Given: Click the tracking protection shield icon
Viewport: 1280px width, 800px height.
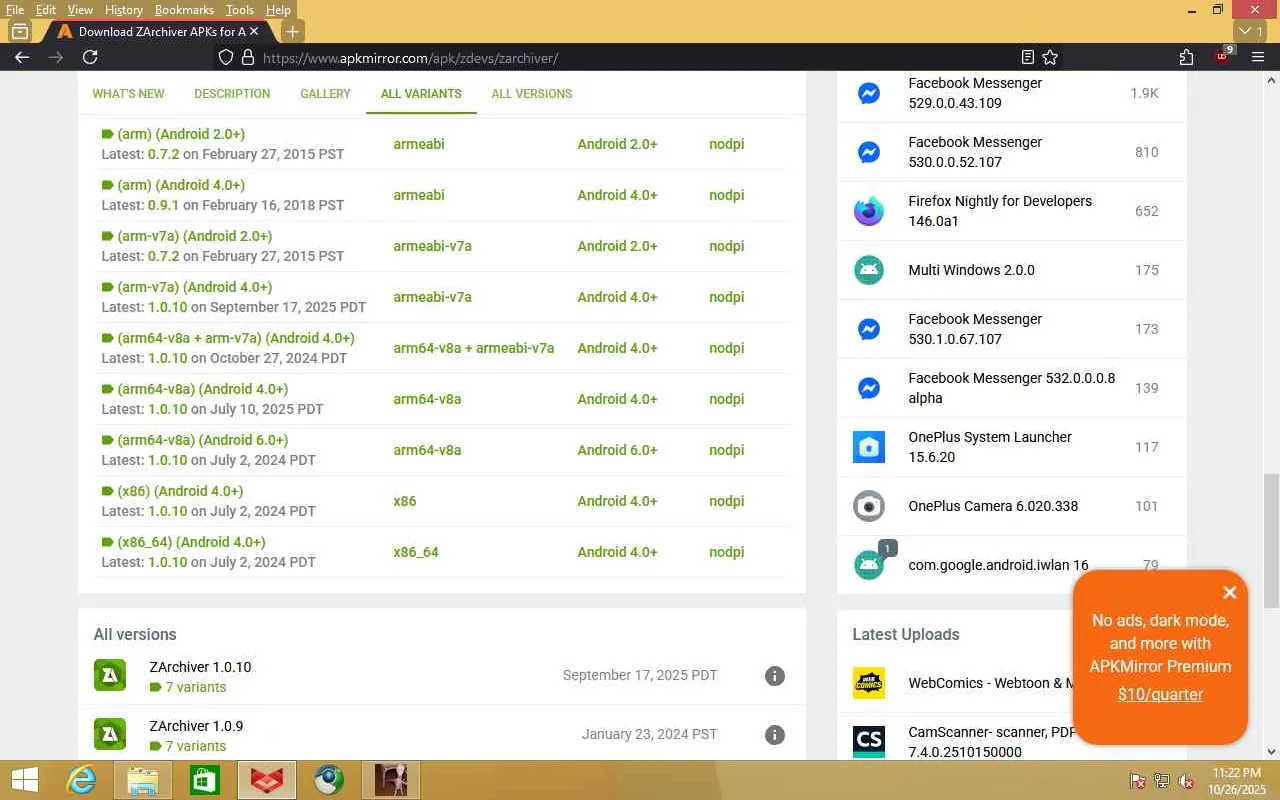Looking at the screenshot, I should (x=226, y=57).
